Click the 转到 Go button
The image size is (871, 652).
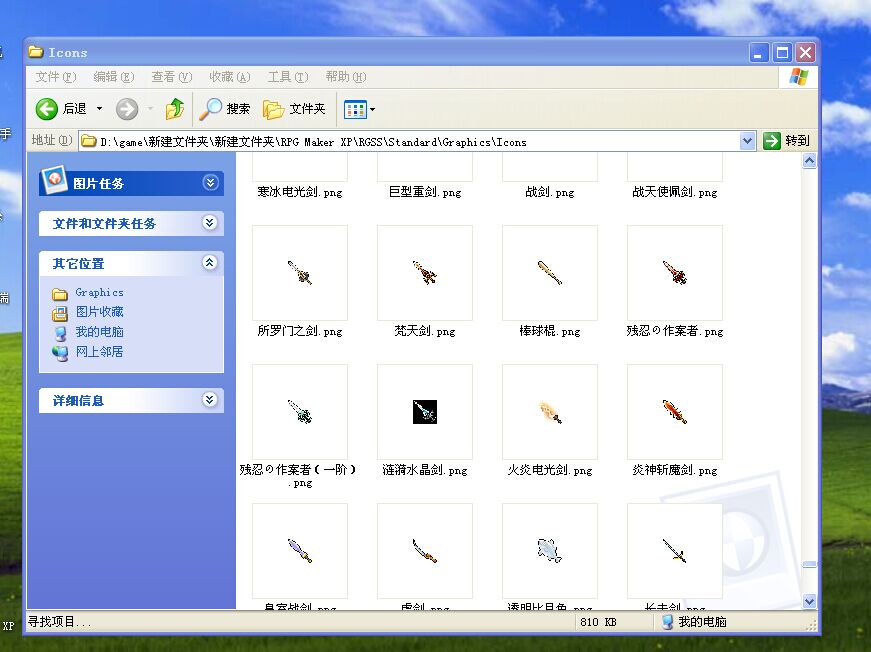[x=787, y=141]
